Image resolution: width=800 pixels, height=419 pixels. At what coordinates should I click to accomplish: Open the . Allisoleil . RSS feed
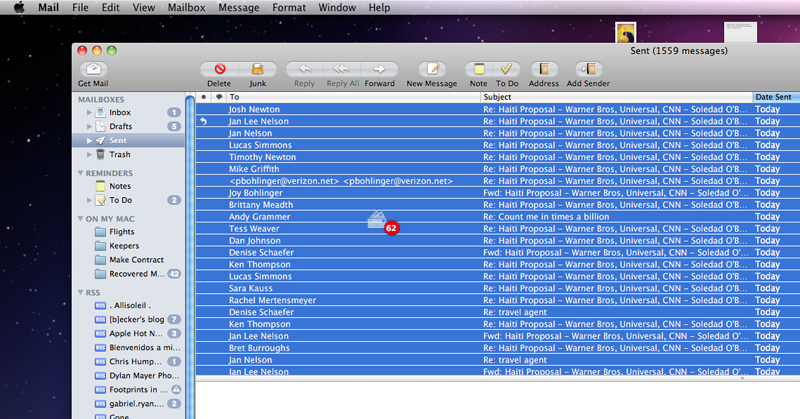(x=130, y=305)
